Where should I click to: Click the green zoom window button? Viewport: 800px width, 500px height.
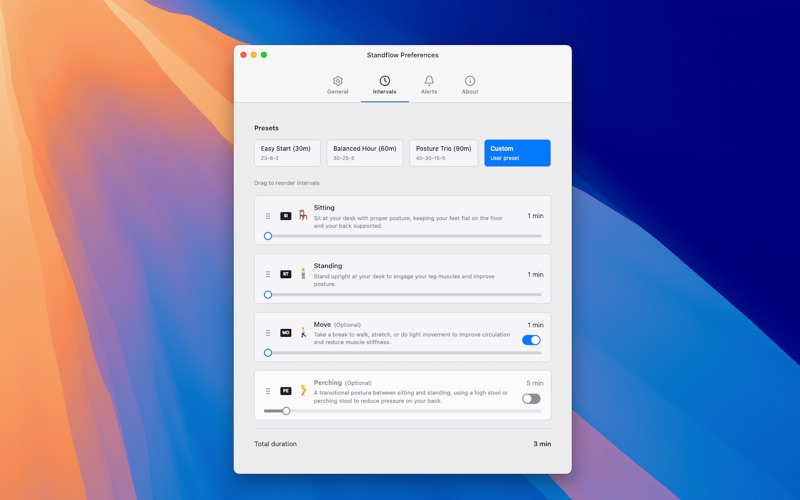click(264, 55)
